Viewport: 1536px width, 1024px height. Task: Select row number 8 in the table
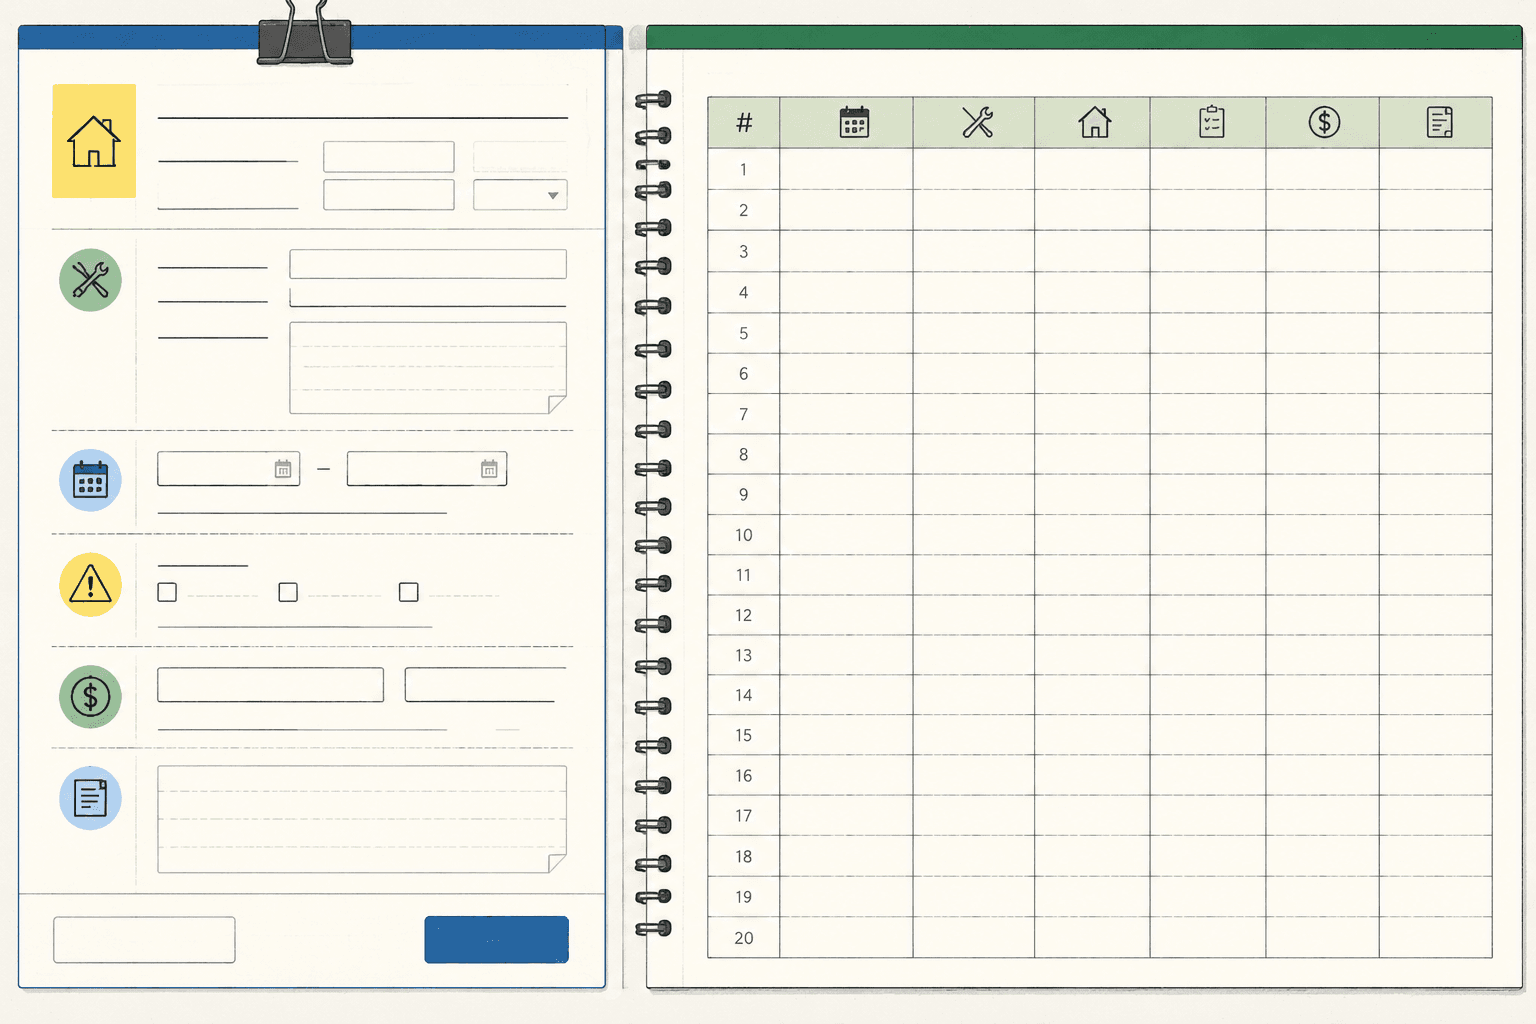[x=1100, y=454]
